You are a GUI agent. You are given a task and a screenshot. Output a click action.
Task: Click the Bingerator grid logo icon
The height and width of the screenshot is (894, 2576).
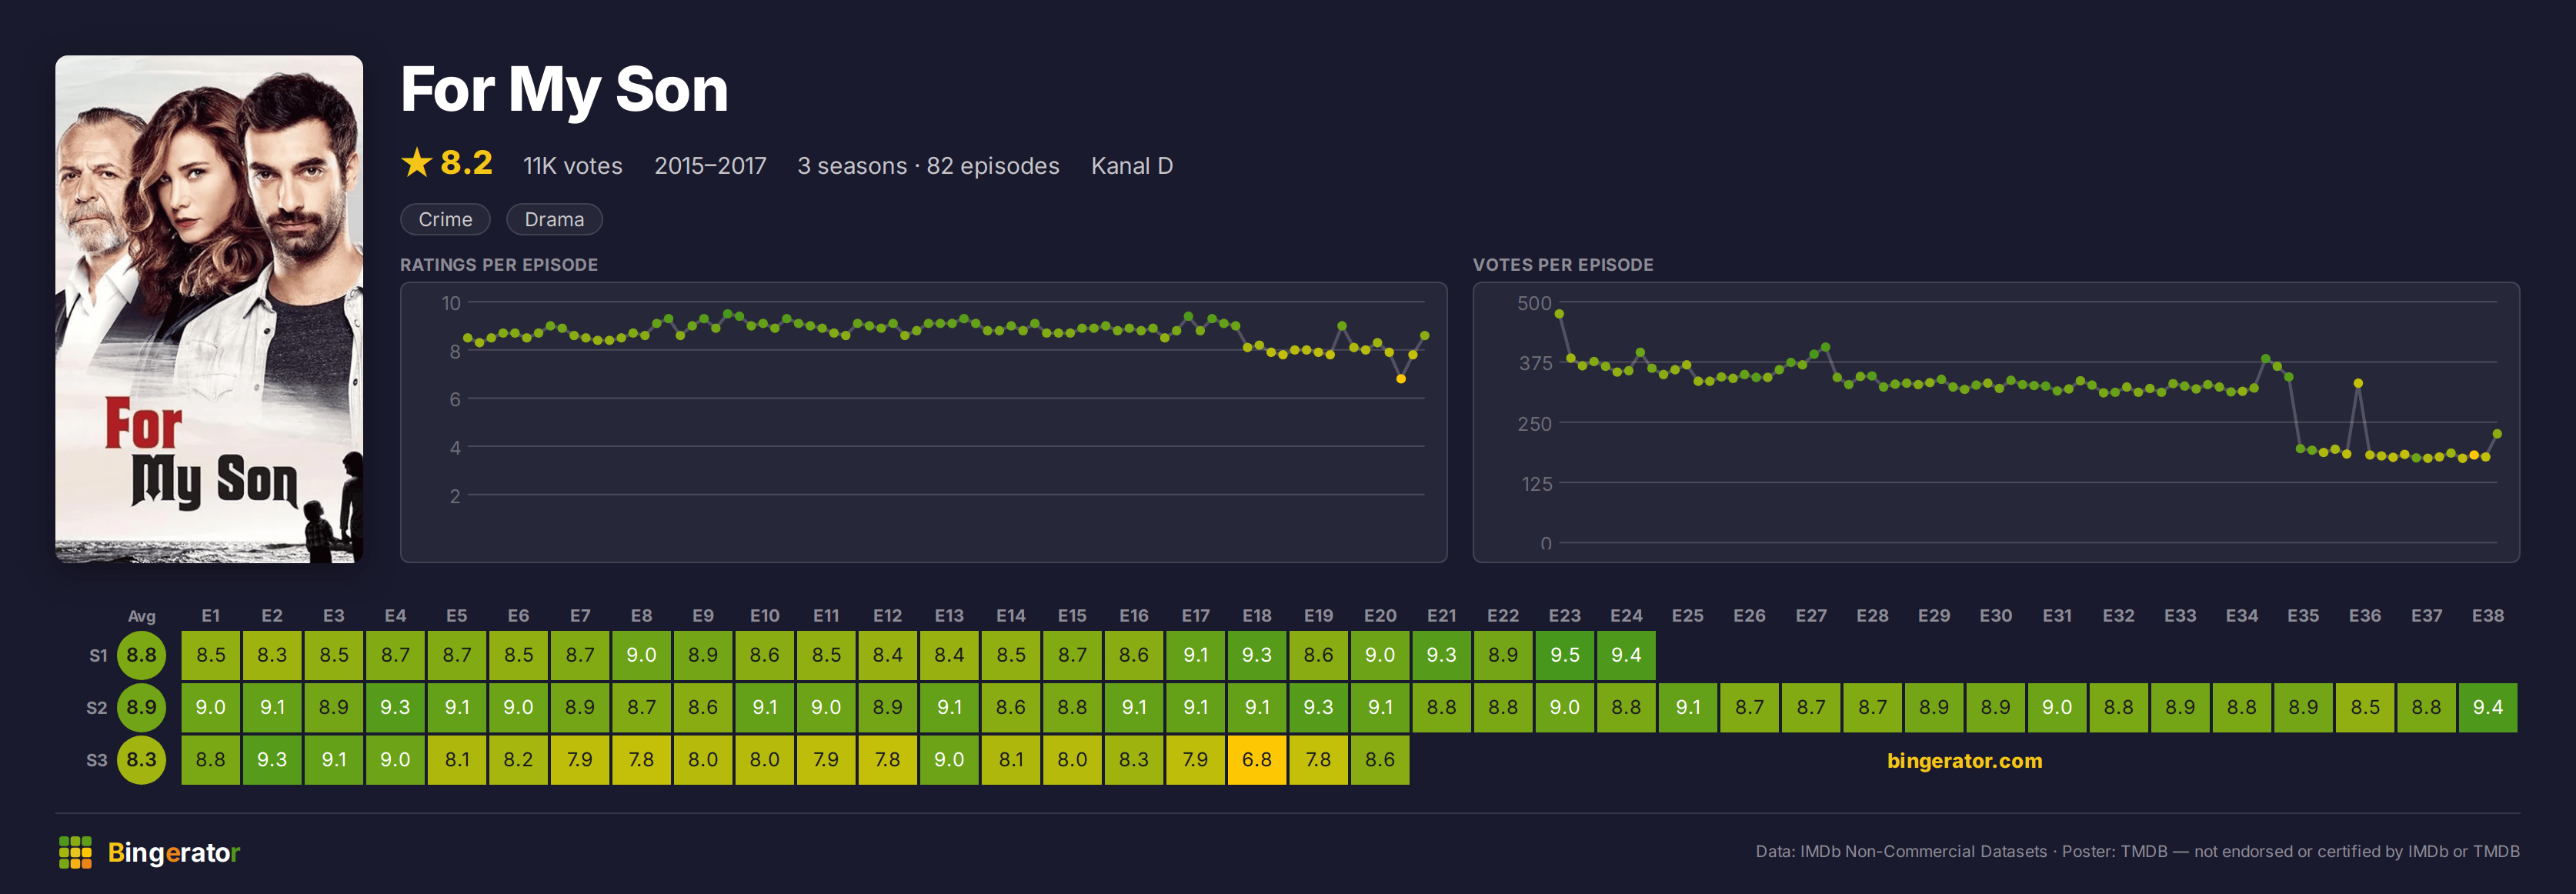point(75,852)
